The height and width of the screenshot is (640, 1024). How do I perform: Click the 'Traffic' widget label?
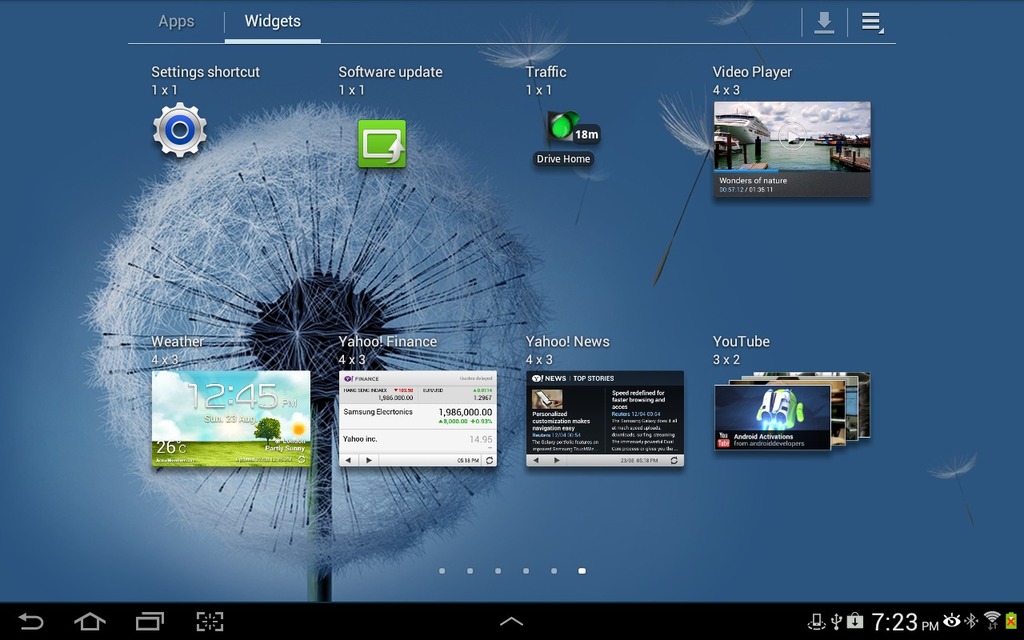(x=546, y=72)
